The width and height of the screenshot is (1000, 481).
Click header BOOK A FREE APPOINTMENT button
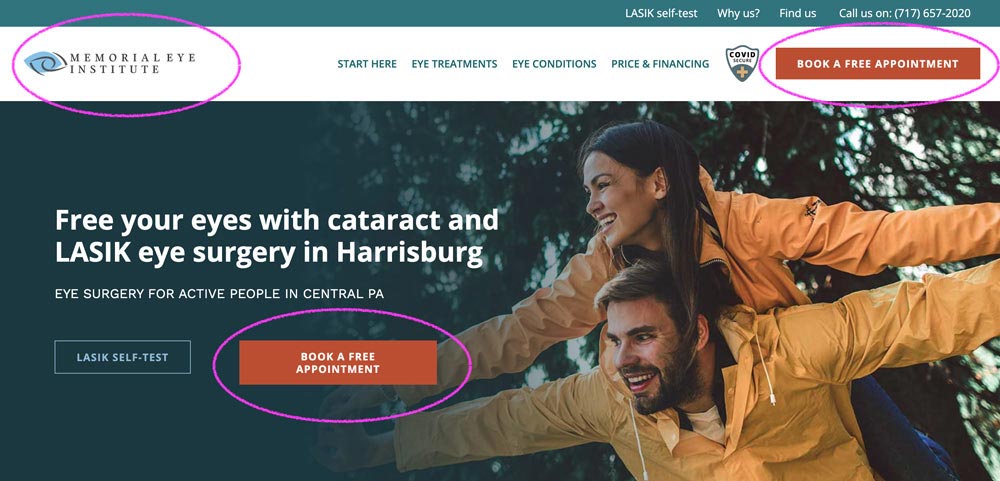878,64
